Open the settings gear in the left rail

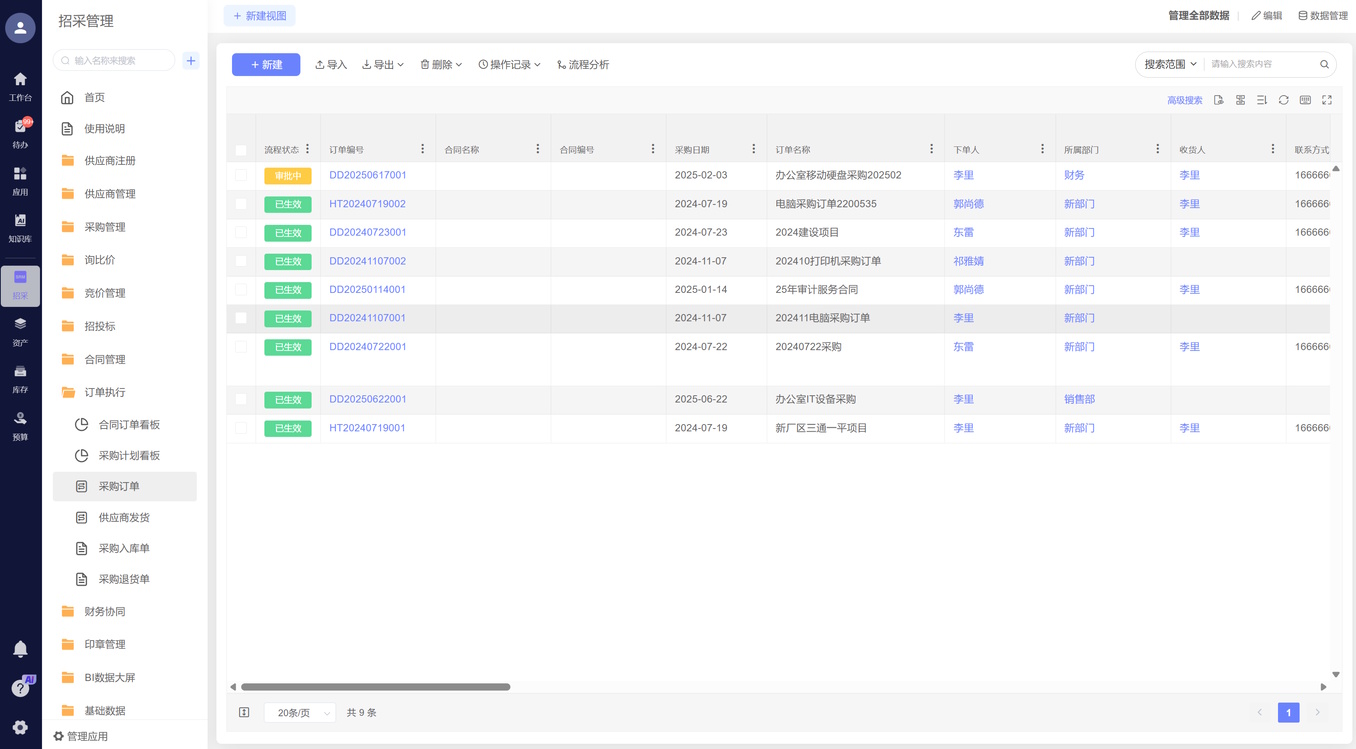20,728
